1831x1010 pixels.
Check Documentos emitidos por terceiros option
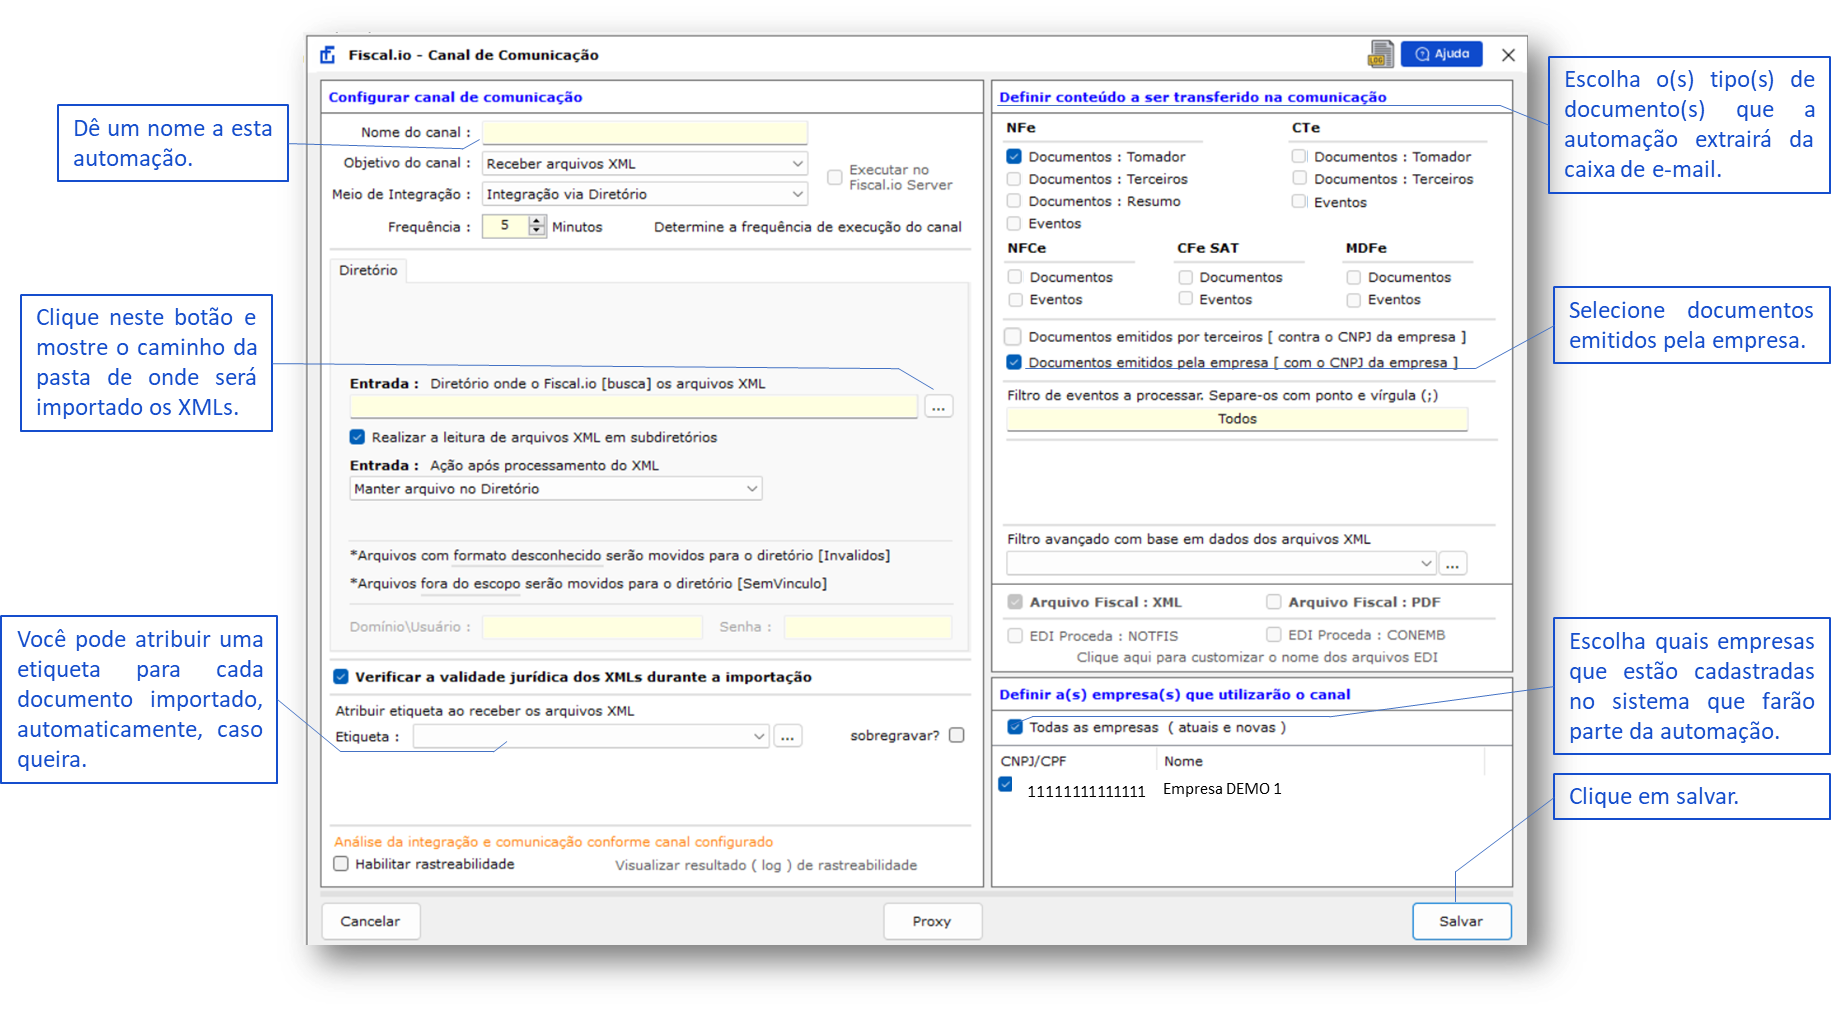pos(1013,337)
